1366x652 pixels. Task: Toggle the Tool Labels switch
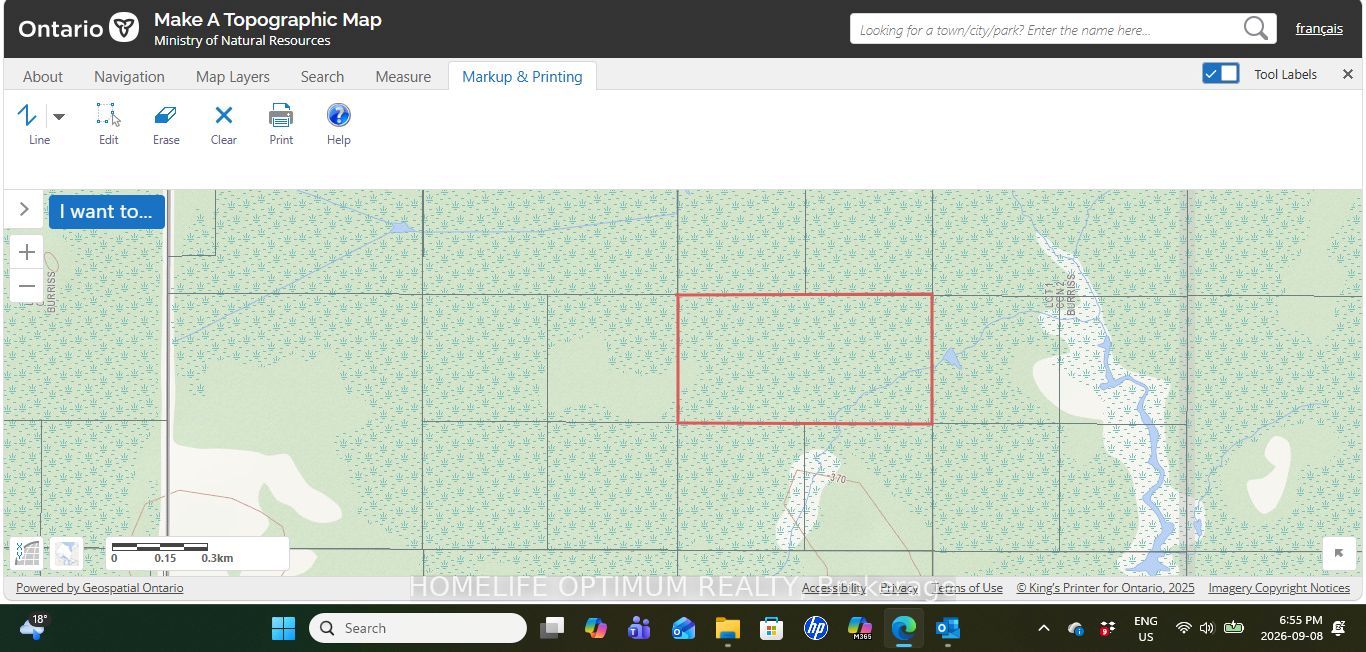point(1220,73)
